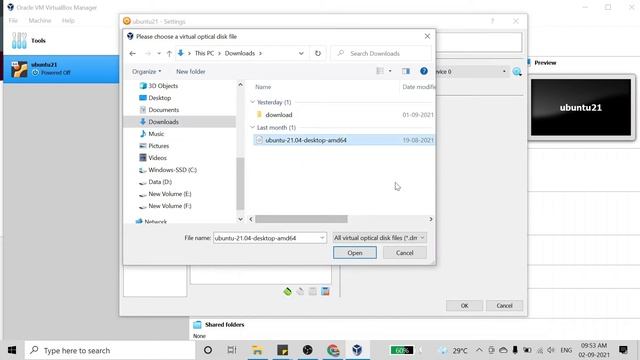
Task: Open Windows-SSD (C:) drive
Action: [172, 170]
